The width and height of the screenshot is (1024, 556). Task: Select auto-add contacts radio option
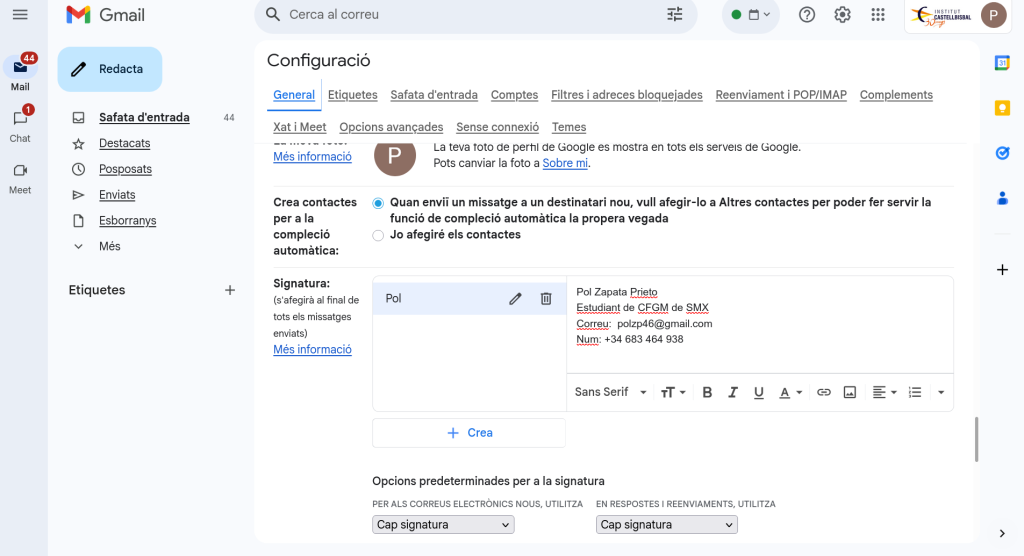pos(378,203)
